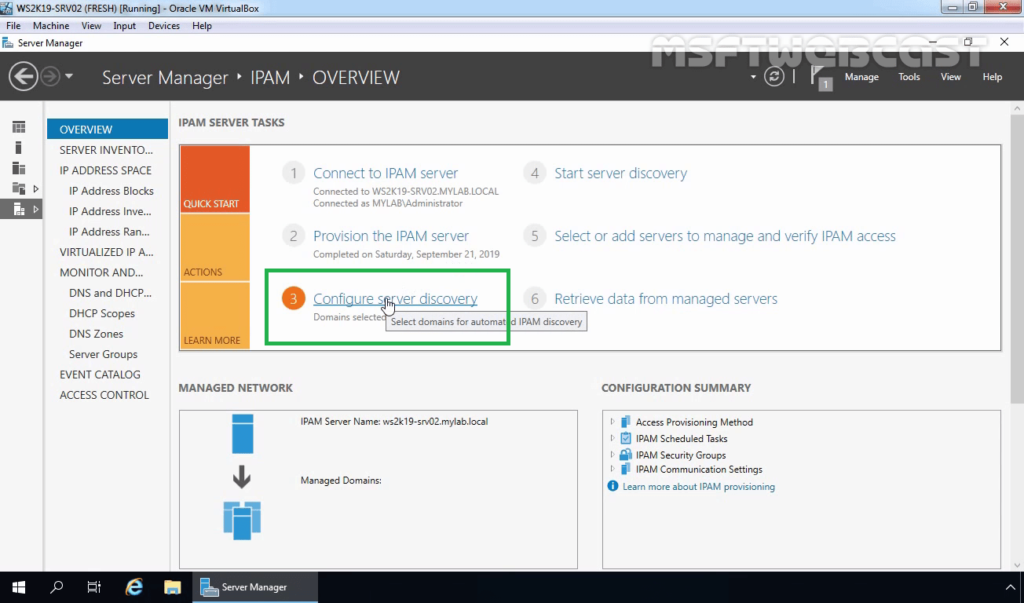Click Connect to IPAM server link
The width and height of the screenshot is (1024, 603).
[385, 173]
